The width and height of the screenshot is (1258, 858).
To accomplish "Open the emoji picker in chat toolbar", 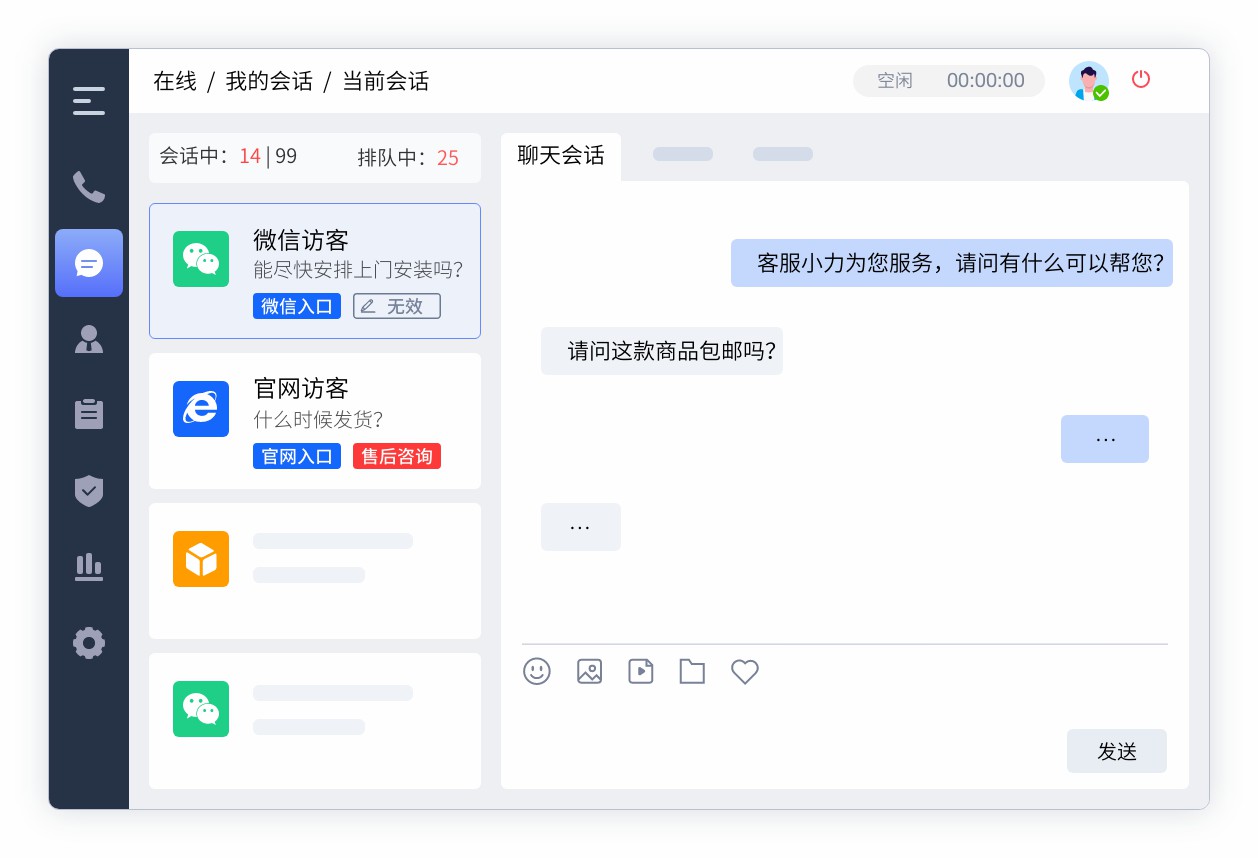I will click(537, 672).
